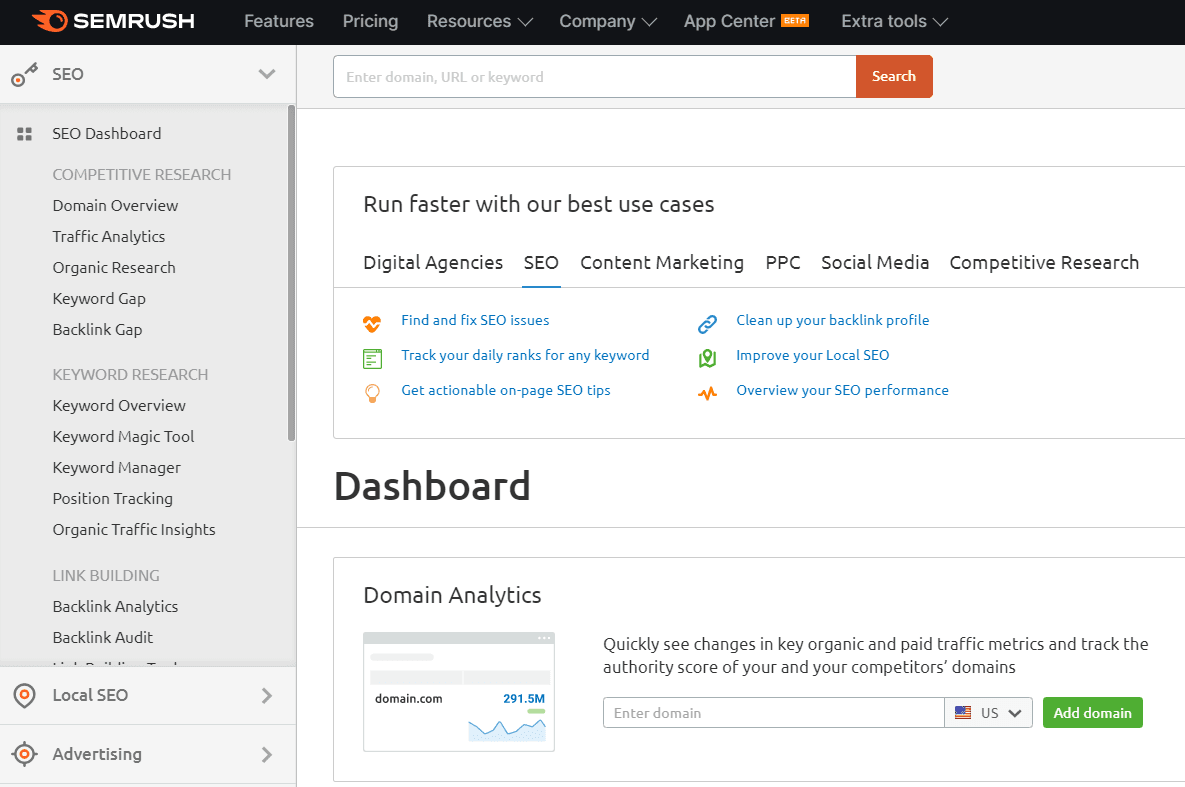Click the SEO Dashboard grid icon

point(24,134)
